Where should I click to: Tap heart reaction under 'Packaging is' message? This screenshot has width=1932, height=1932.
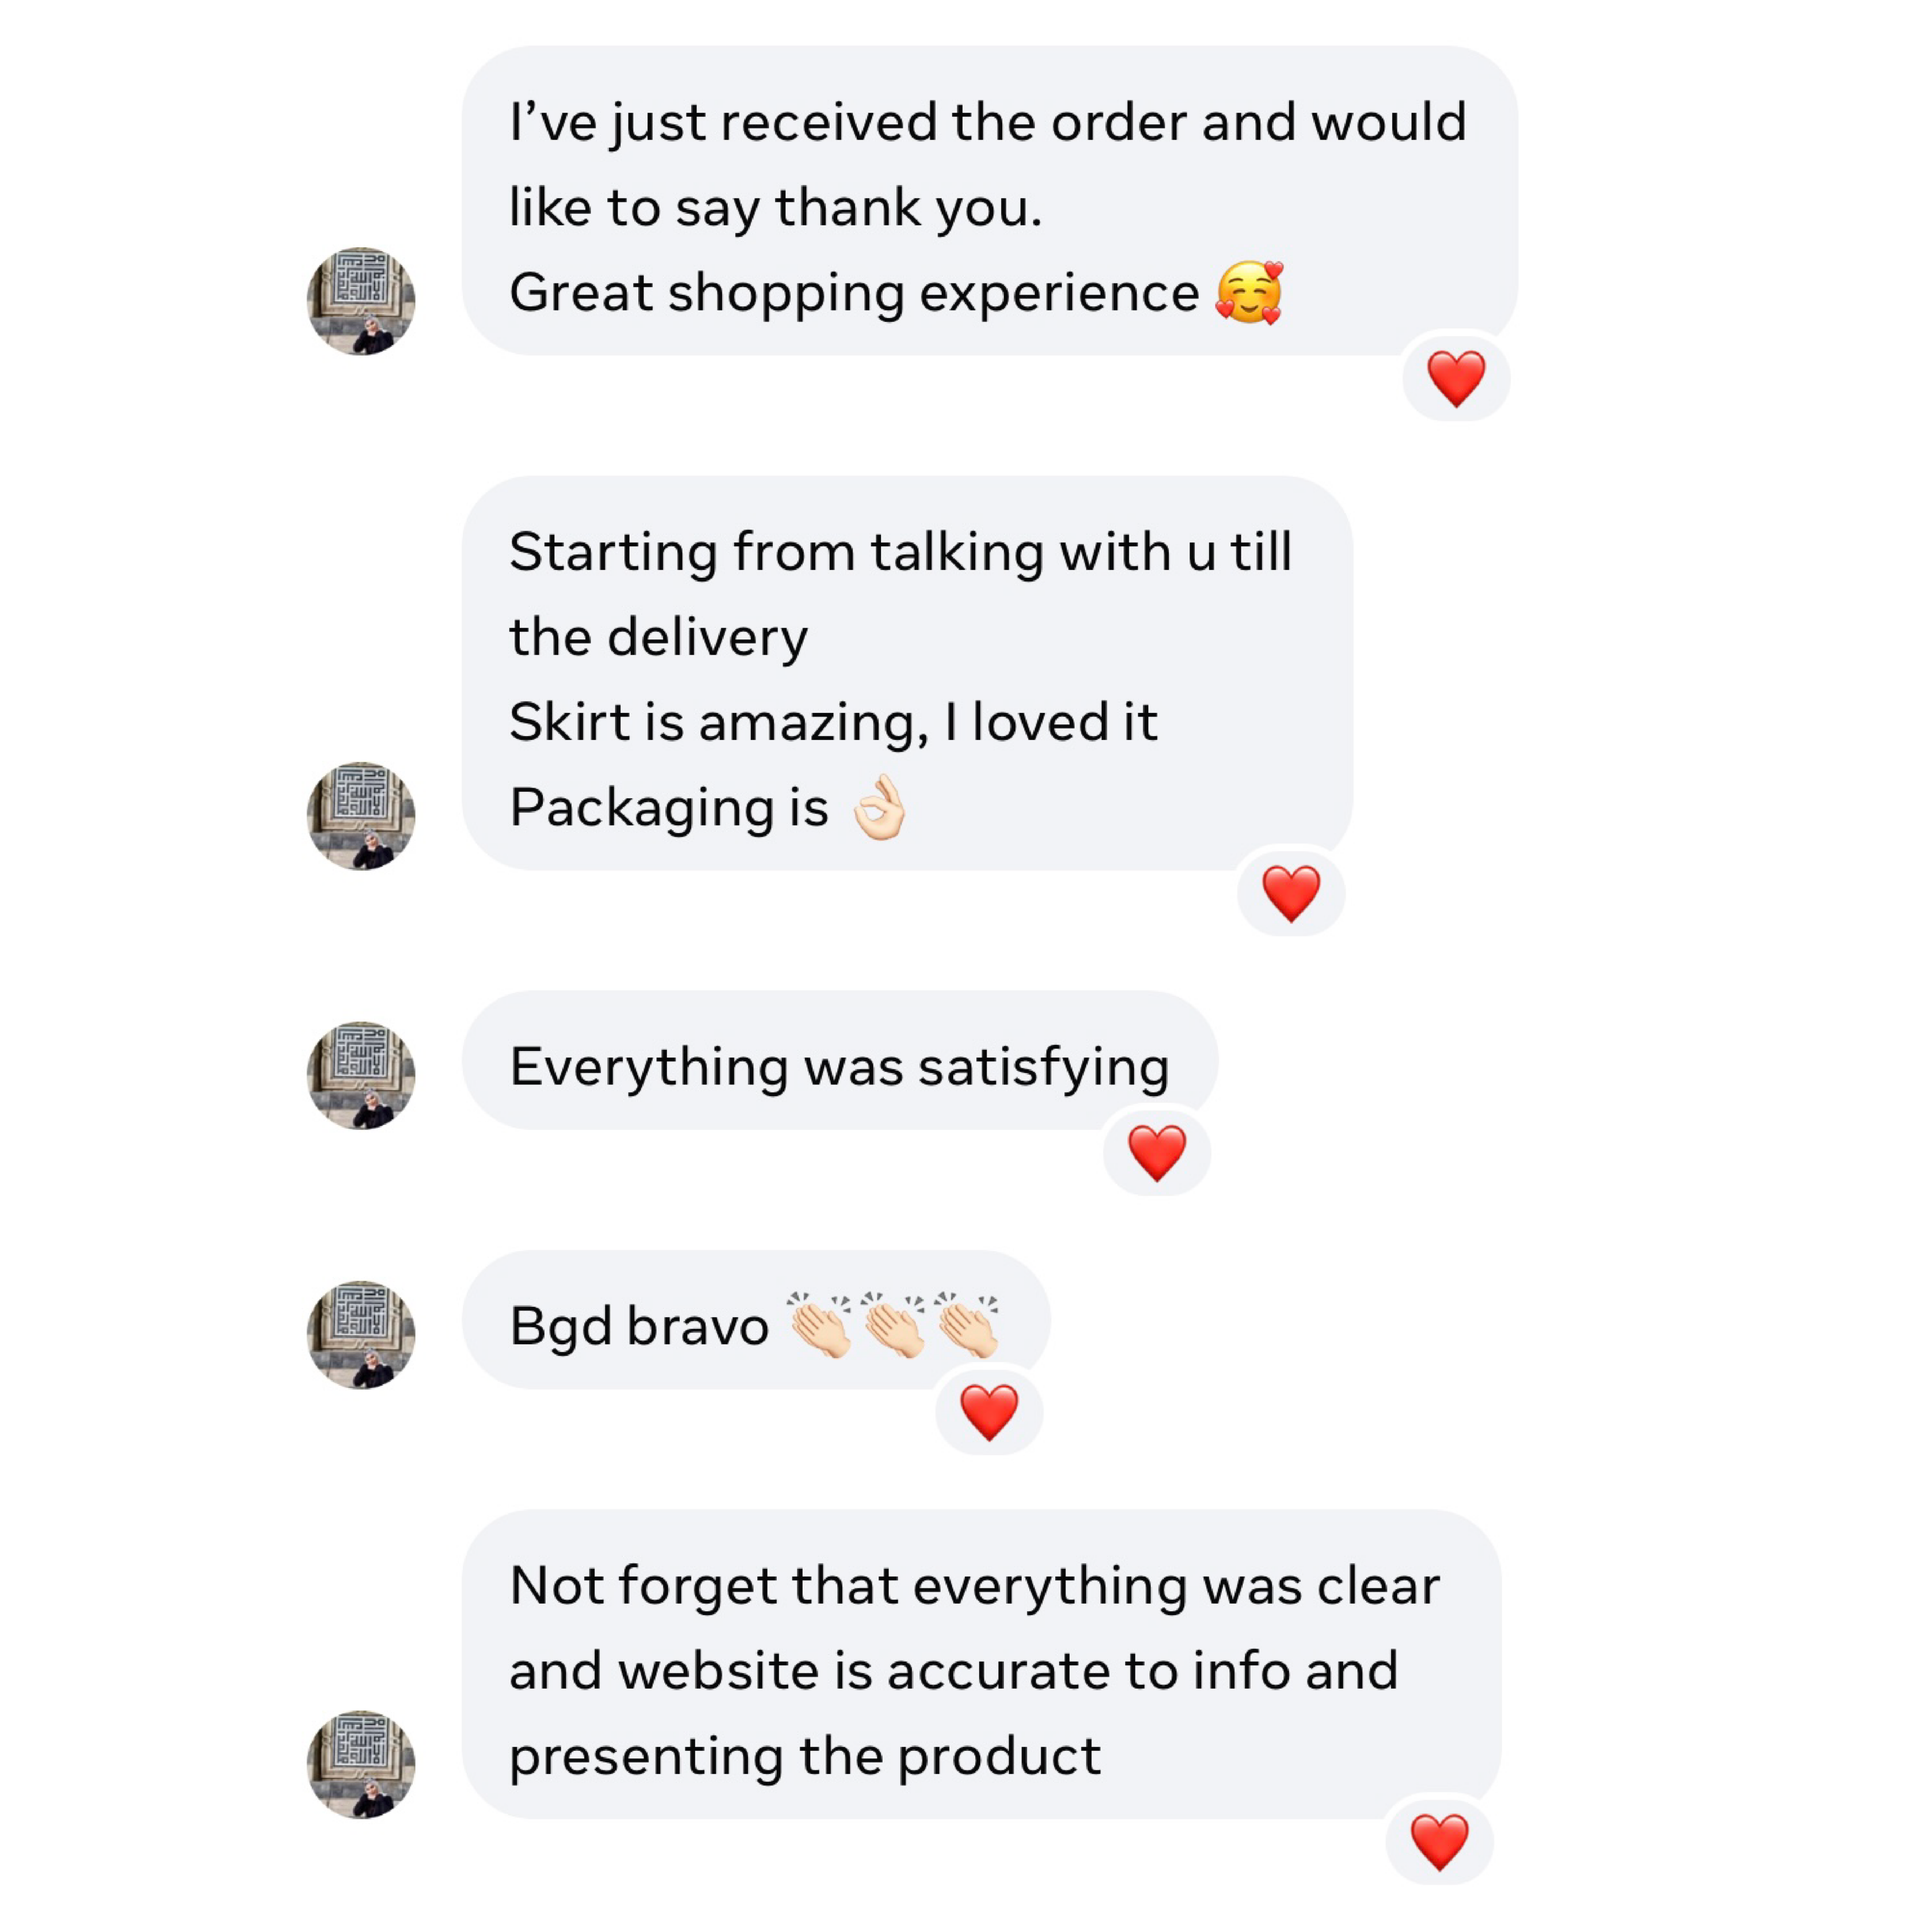(x=1290, y=893)
